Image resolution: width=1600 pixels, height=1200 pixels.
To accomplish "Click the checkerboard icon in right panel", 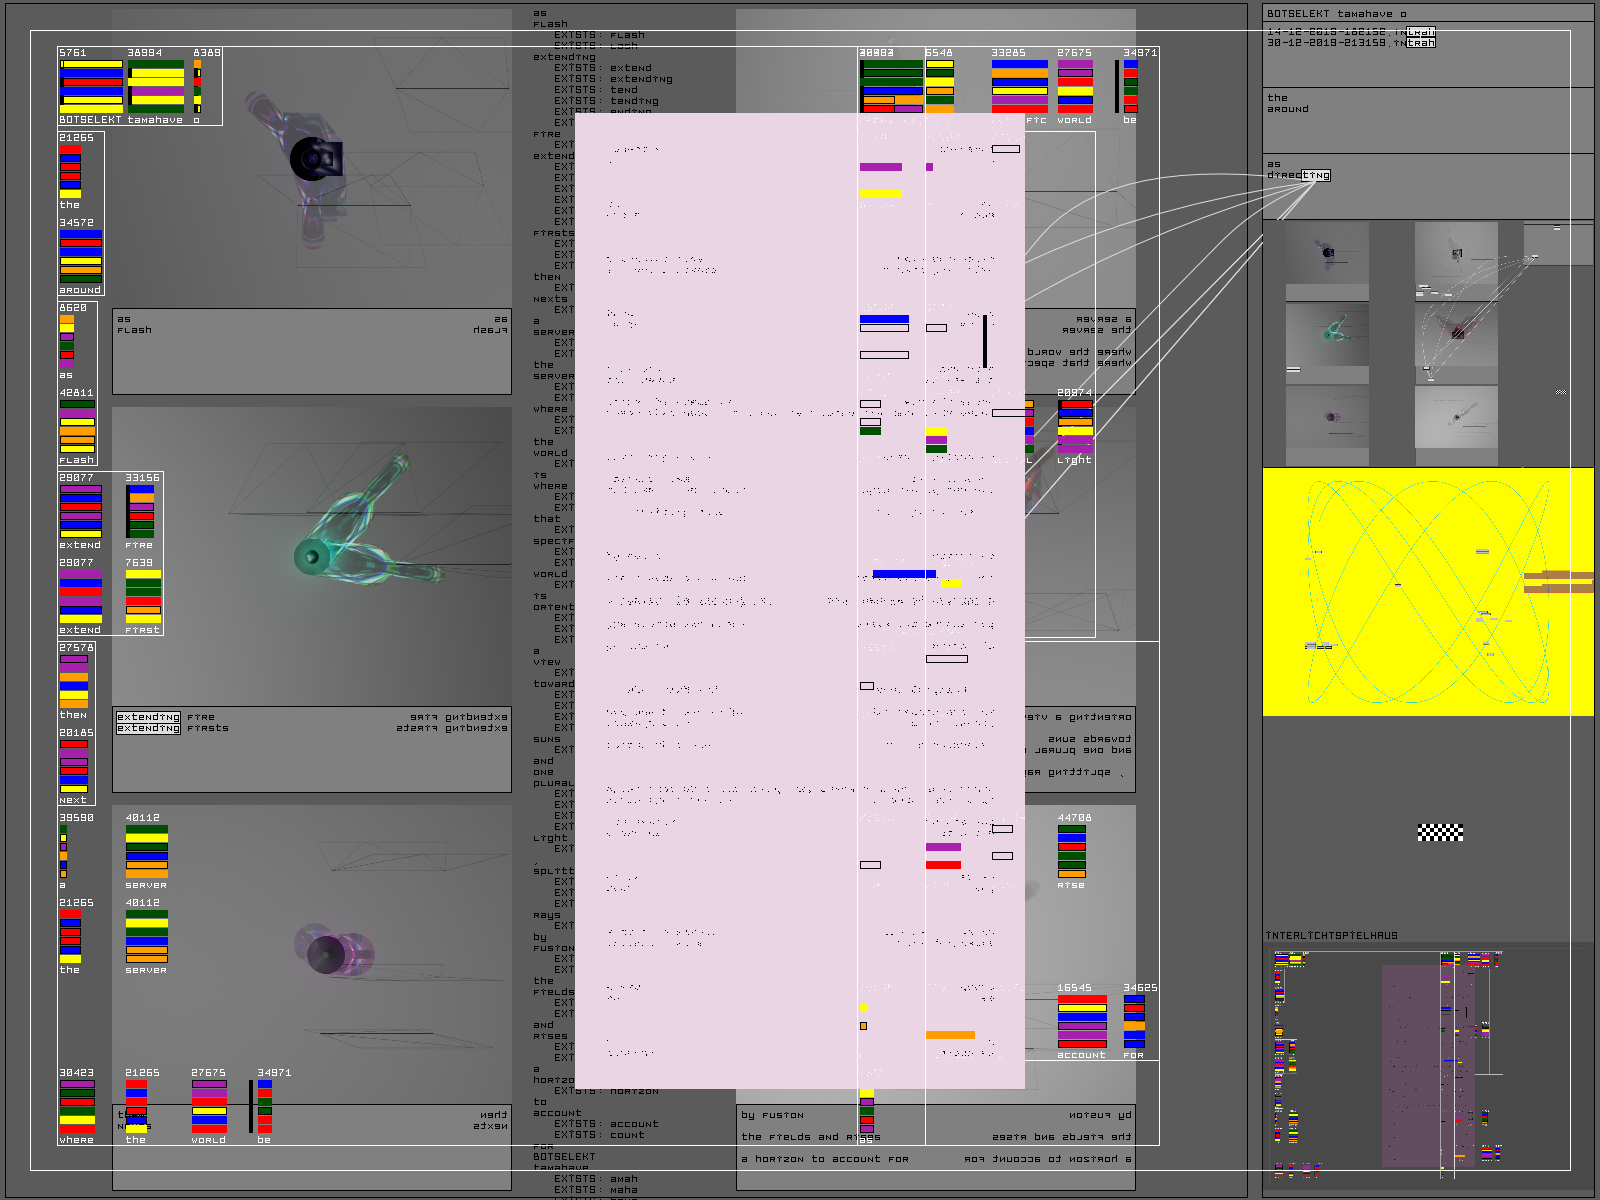I will [1440, 832].
